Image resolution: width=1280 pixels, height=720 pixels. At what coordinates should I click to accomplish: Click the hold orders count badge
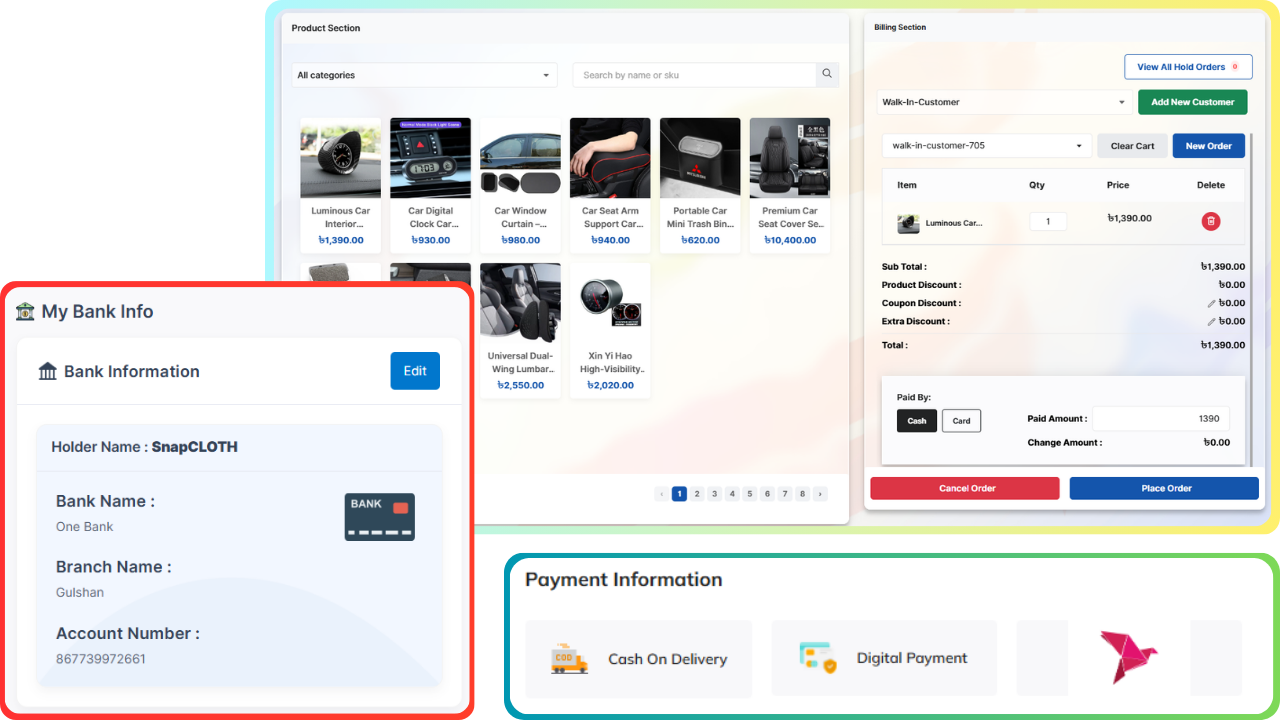pyautogui.click(x=1235, y=67)
